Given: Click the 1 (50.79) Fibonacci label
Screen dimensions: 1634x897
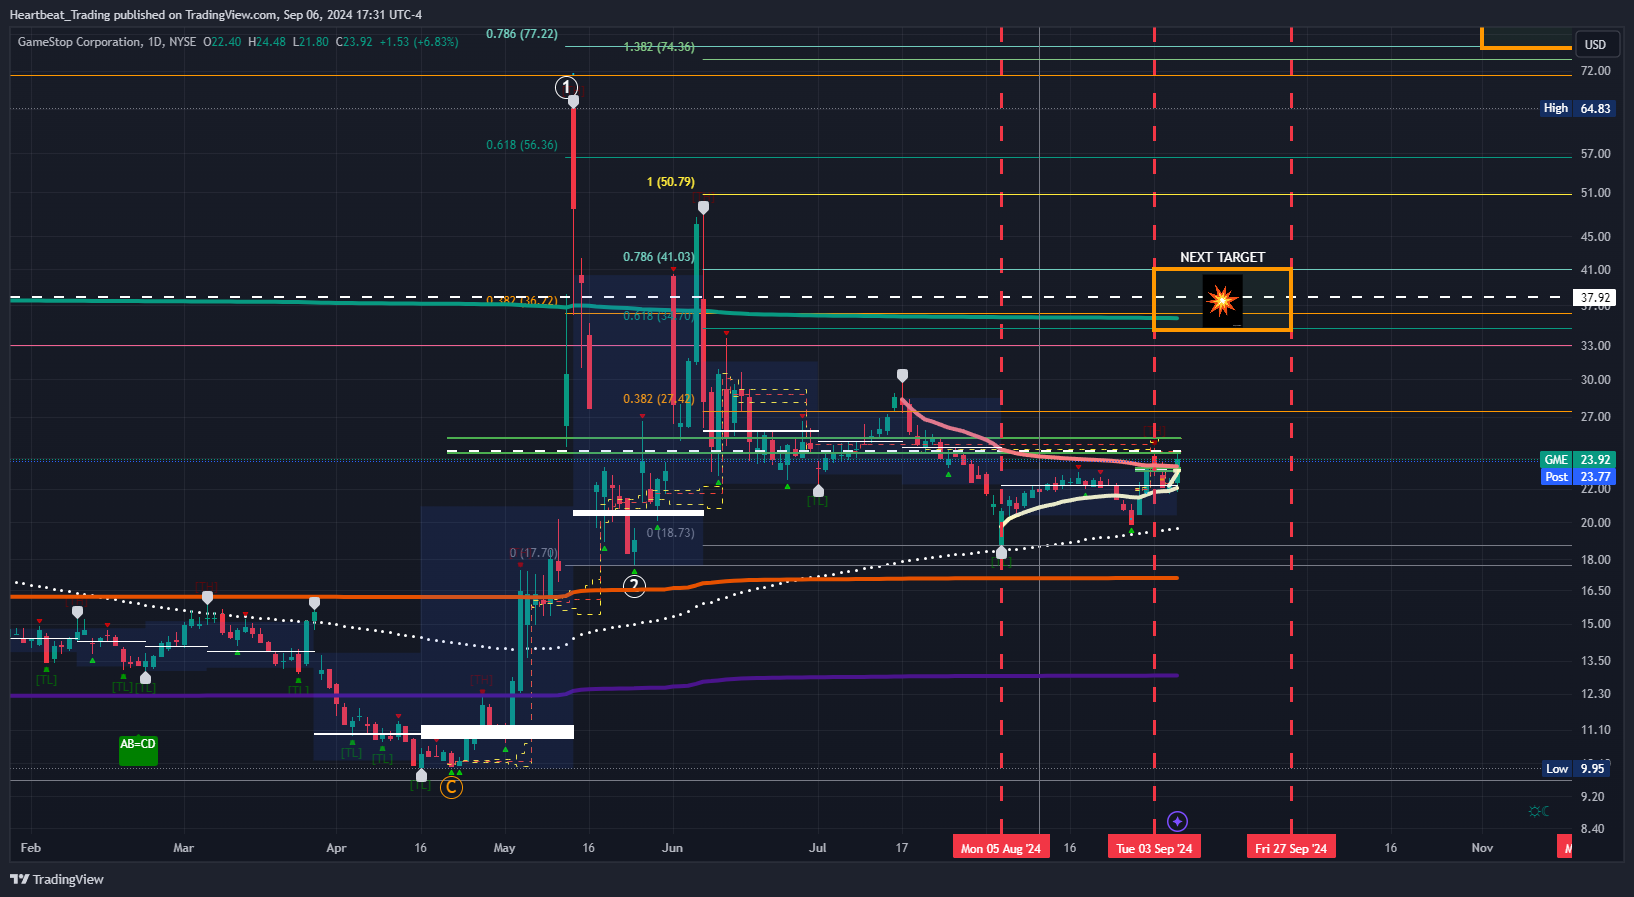Looking at the screenshot, I should click(x=671, y=182).
